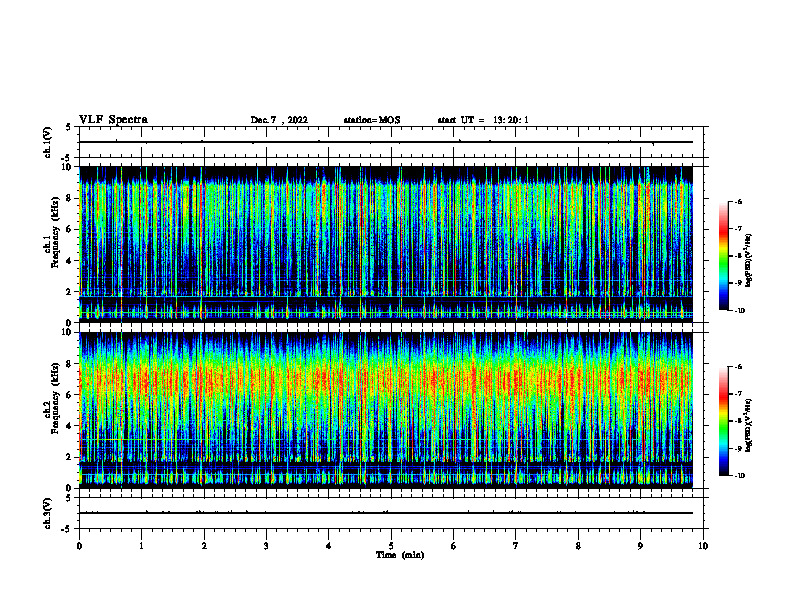Click the "-8" label on ch.1 color scale
The image size is (792, 612).
tap(739, 256)
